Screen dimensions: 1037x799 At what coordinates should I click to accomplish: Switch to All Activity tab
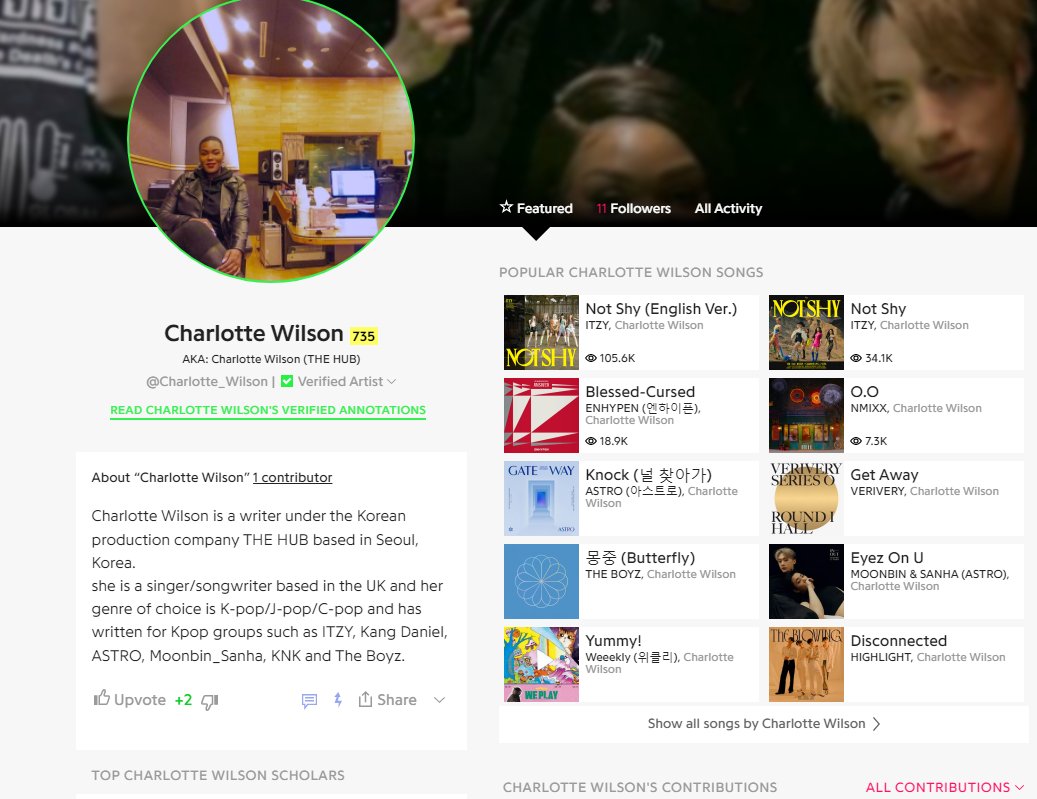tap(728, 208)
